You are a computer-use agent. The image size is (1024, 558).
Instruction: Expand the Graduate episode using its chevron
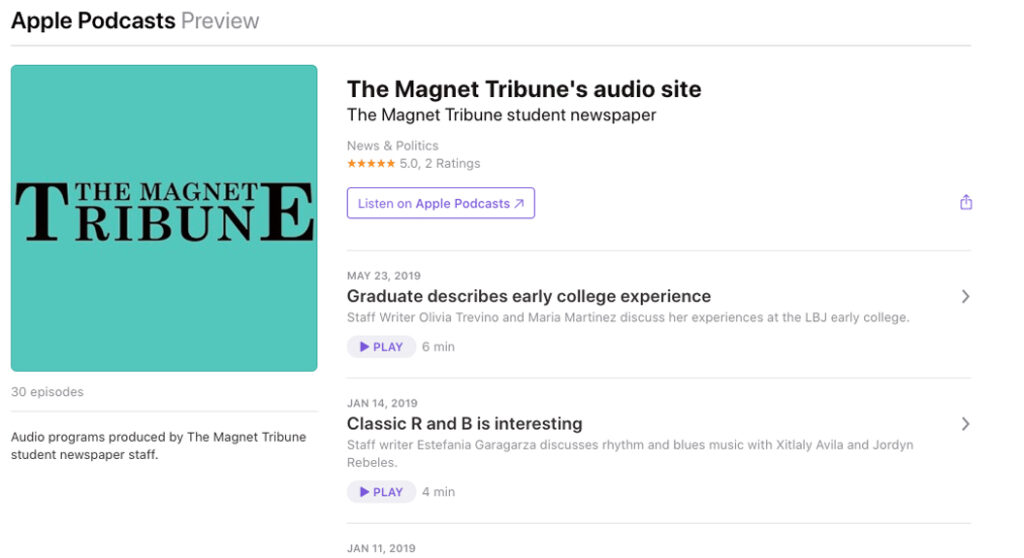[x=965, y=296]
